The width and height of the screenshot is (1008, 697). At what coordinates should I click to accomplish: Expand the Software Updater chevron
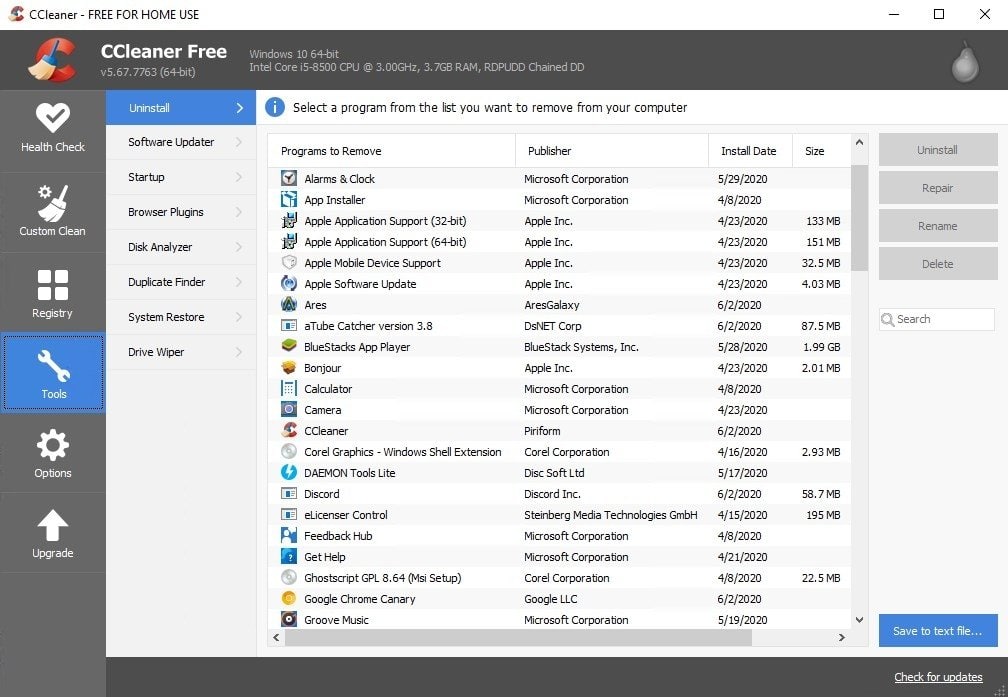point(239,142)
